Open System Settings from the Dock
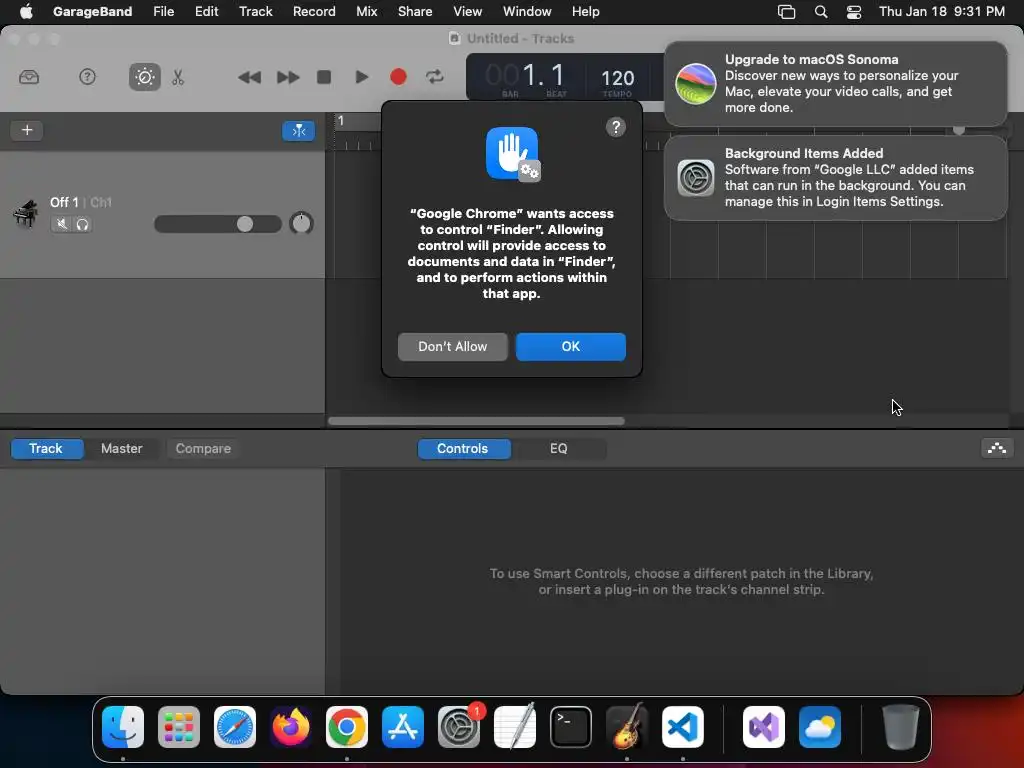 [458, 727]
